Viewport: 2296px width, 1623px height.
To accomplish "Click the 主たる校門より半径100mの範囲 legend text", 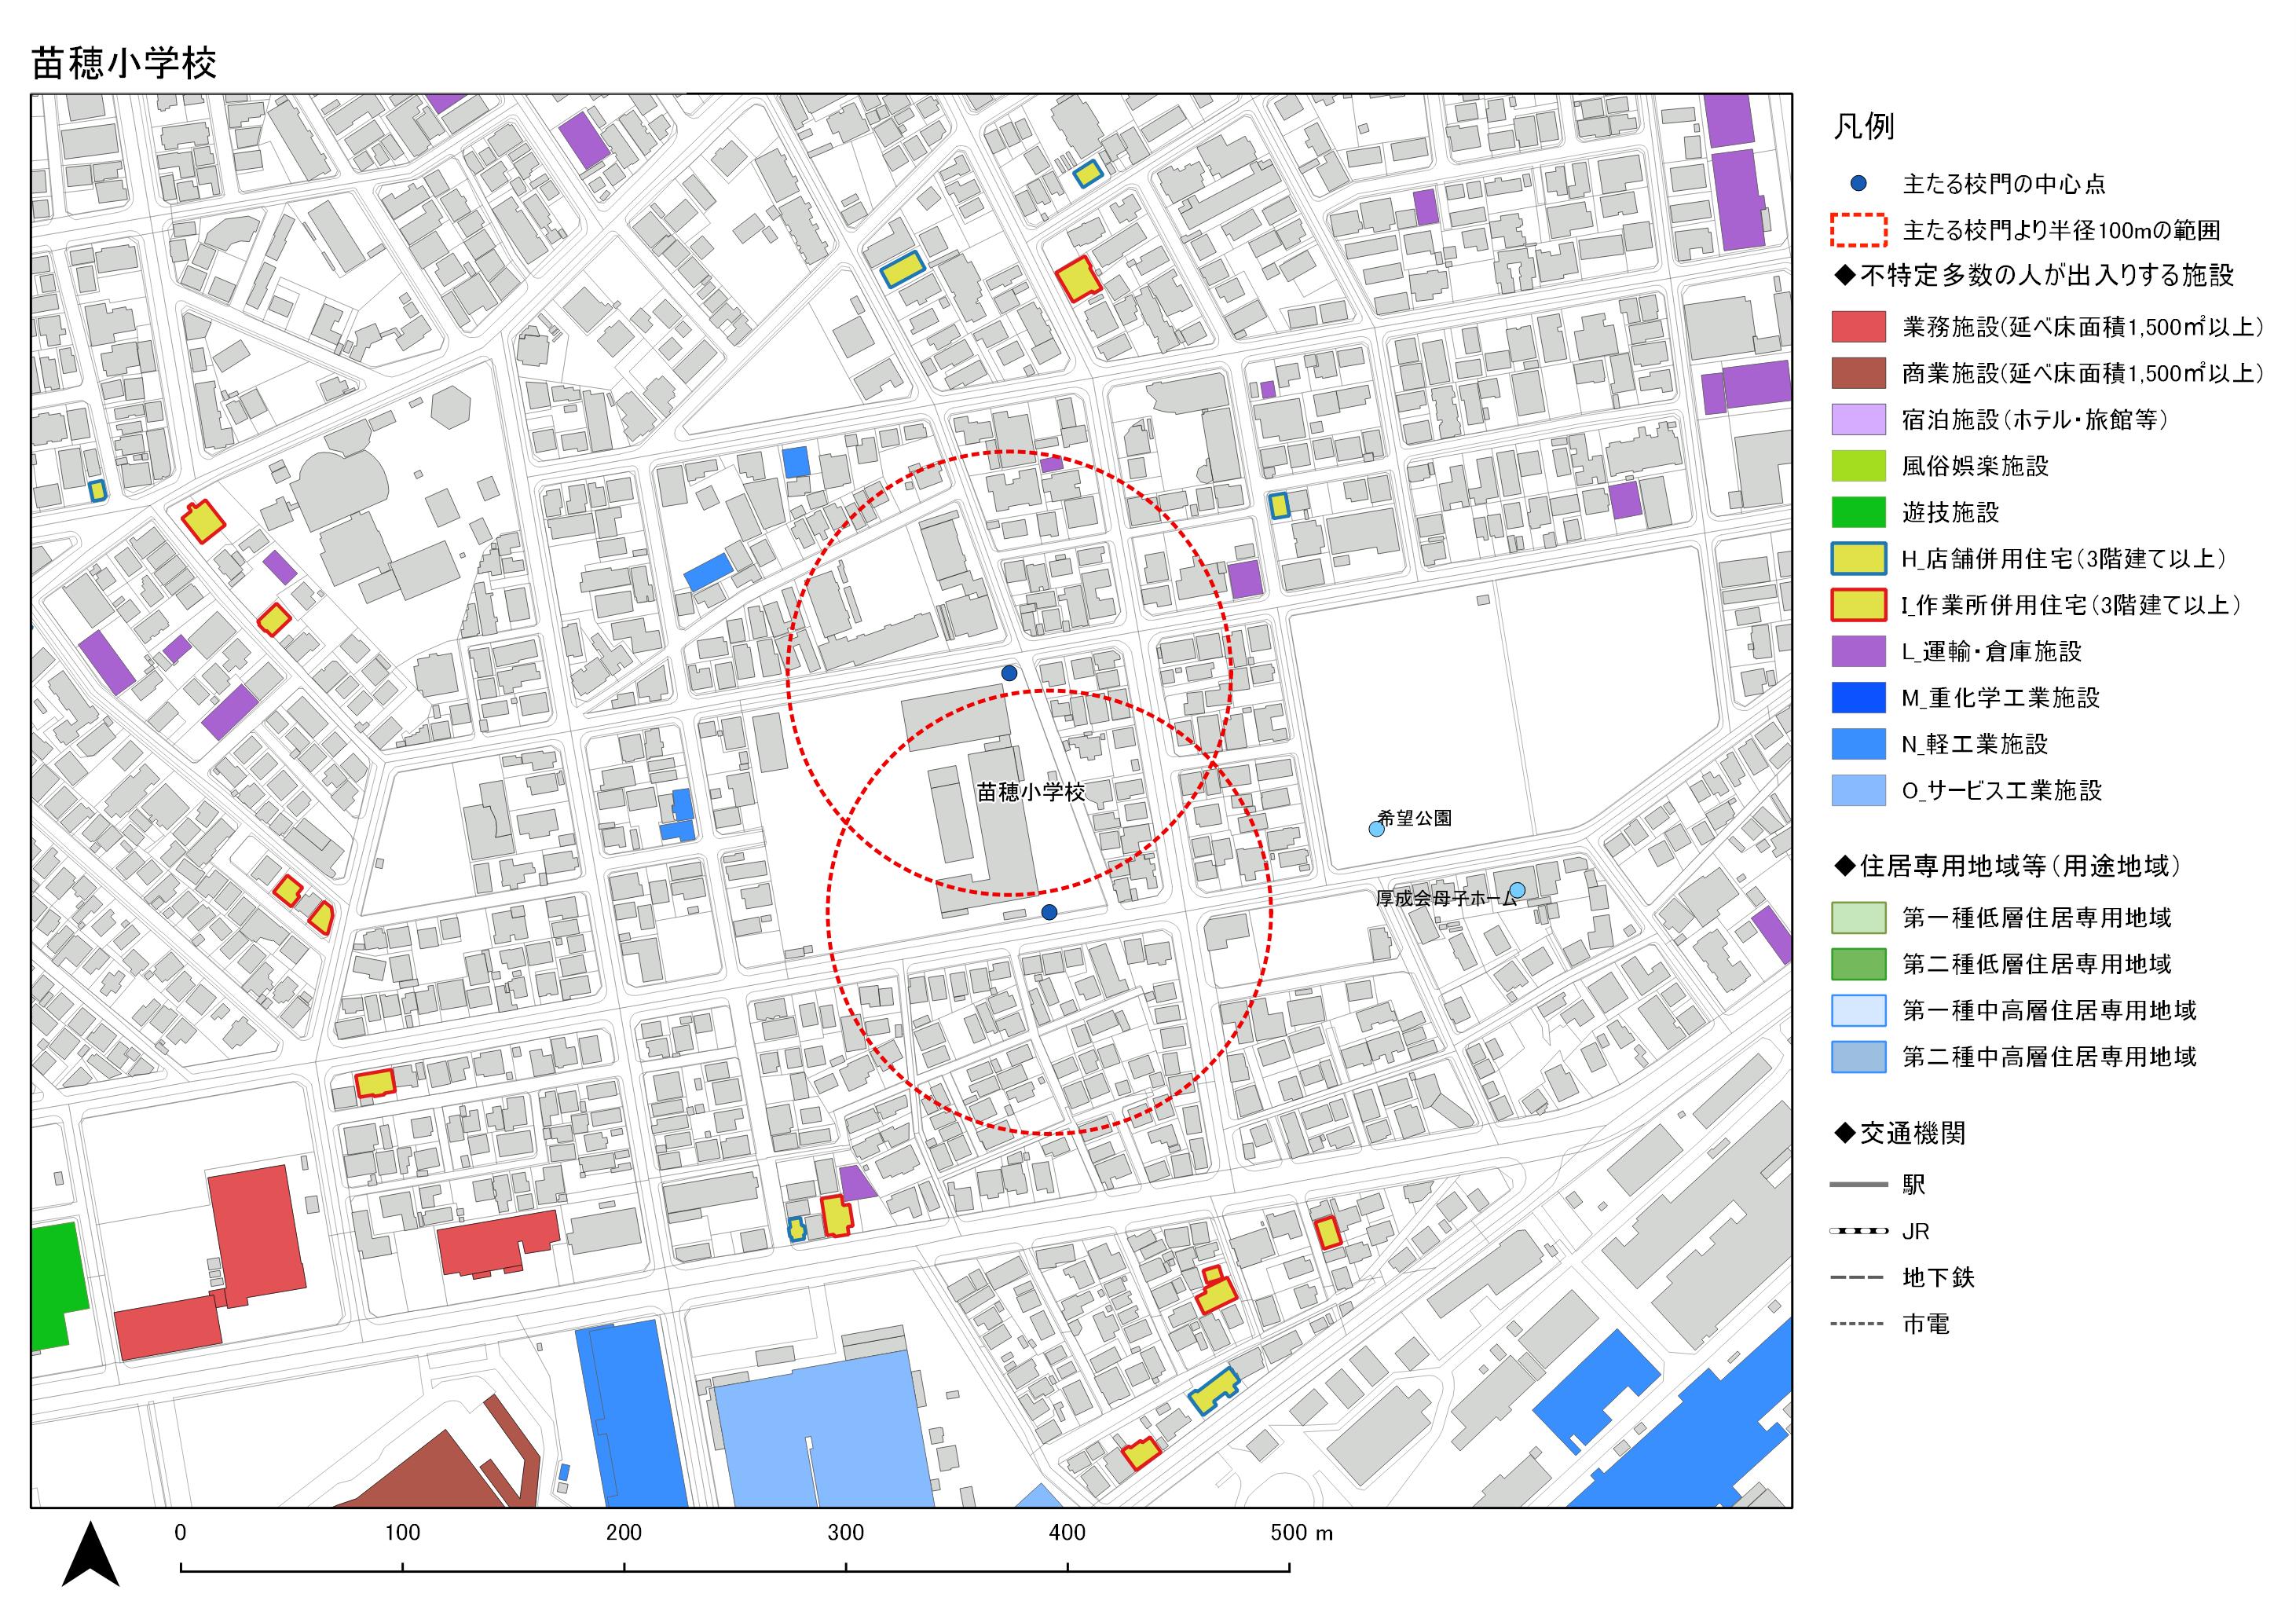I will [x=2061, y=231].
